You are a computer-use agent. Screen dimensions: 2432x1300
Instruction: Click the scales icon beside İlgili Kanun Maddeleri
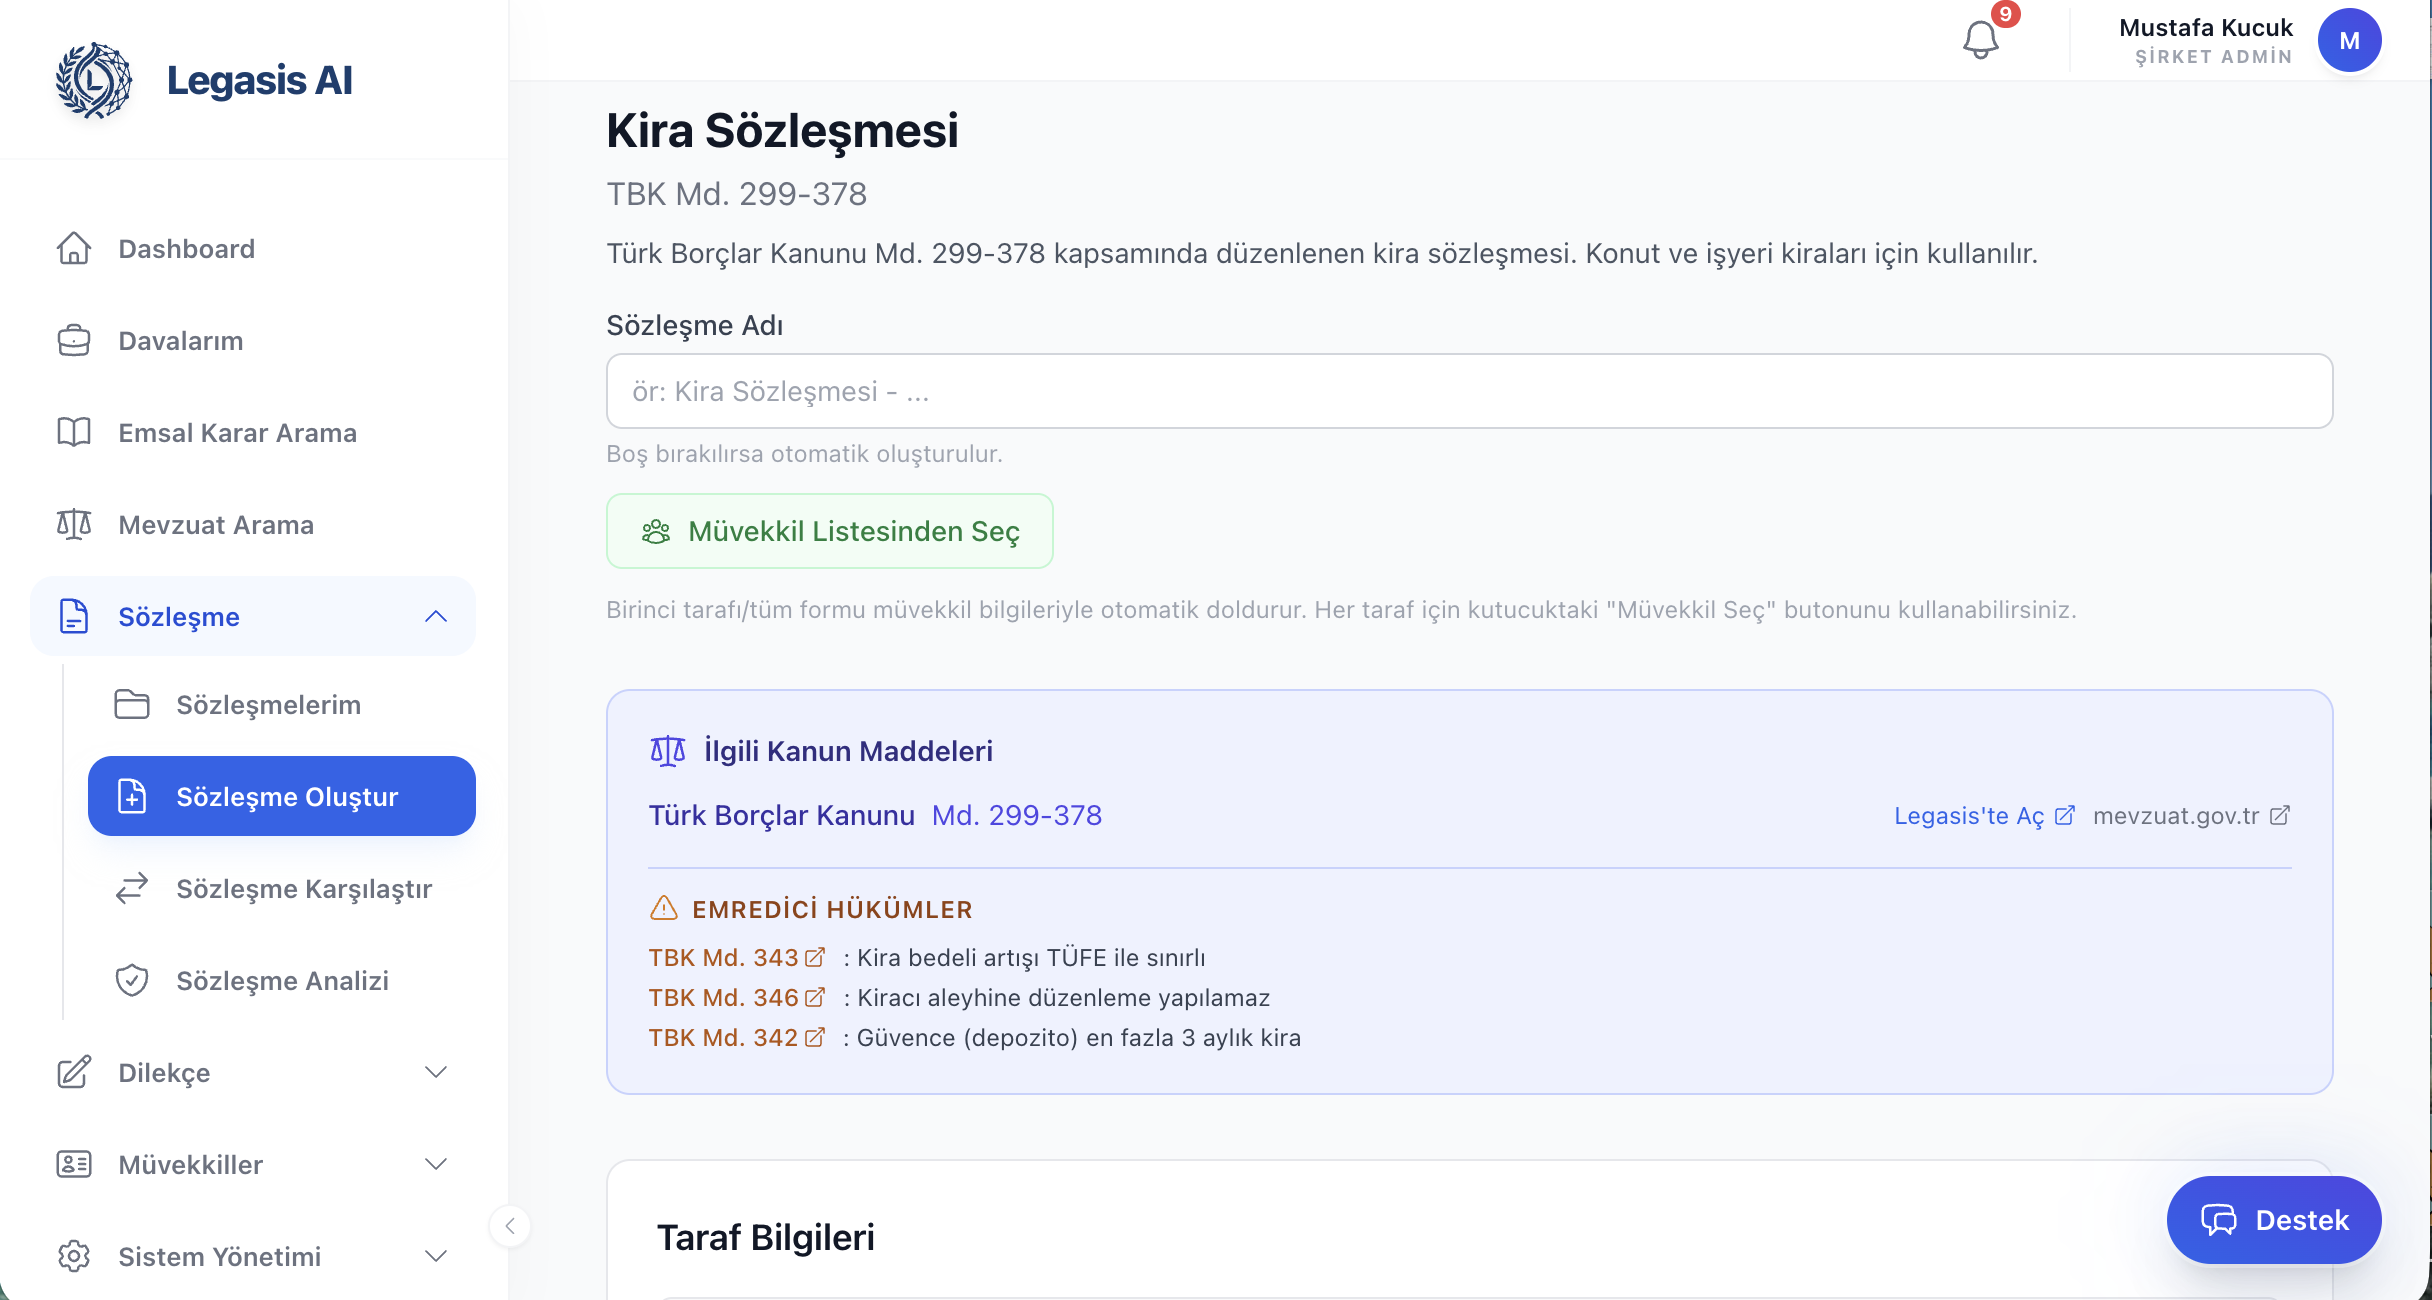(668, 751)
